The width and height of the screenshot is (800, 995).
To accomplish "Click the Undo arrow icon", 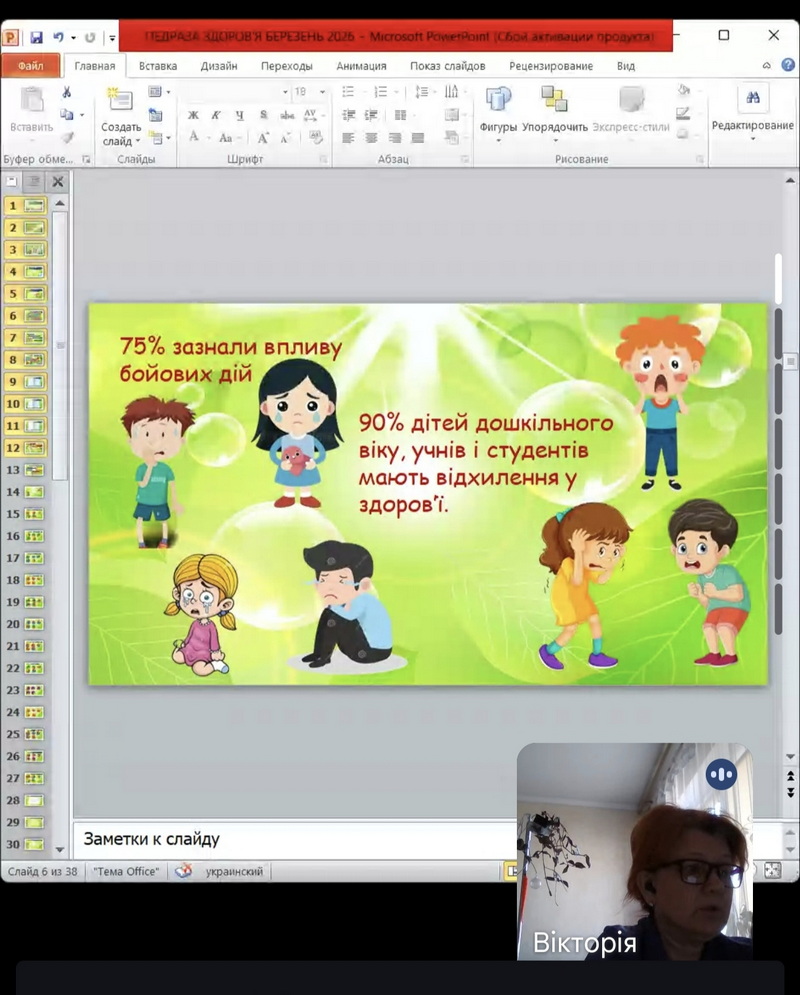I will pos(58,37).
